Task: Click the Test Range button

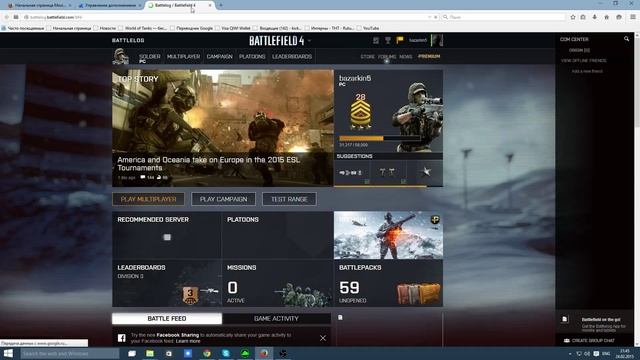Action: [289, 199]
